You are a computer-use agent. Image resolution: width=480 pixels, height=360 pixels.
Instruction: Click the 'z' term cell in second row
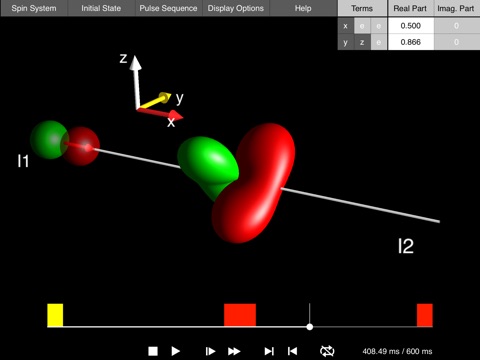[362, 42]
